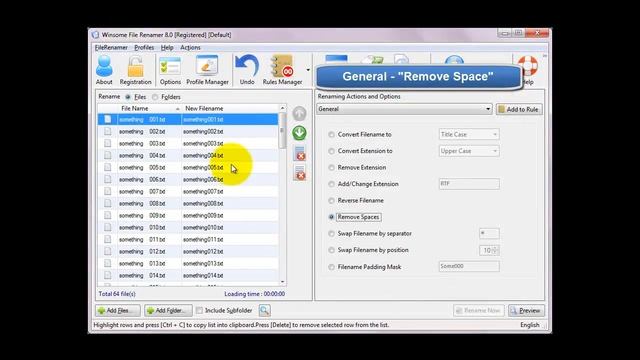Image resolution: width=640 pixels, height=360 pixels.
Task: Click the file icon of something 006.txt row
Action: click(x=107, y=179)
